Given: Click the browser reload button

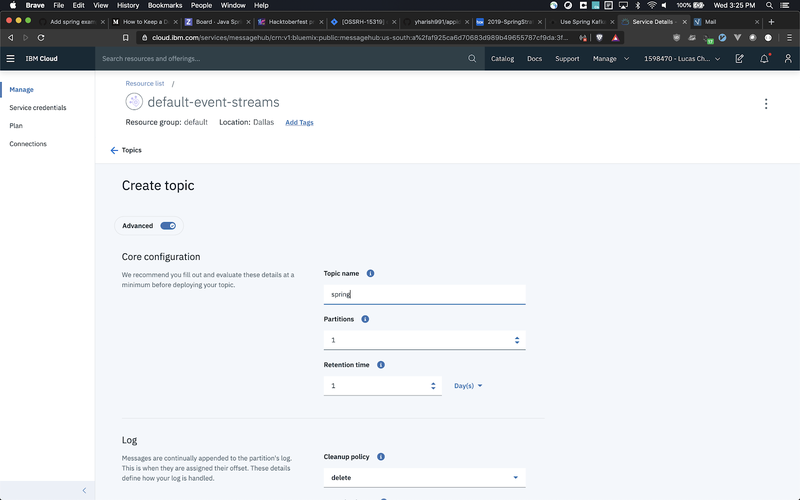Looking at the screenshot, I should click(41, 38).
